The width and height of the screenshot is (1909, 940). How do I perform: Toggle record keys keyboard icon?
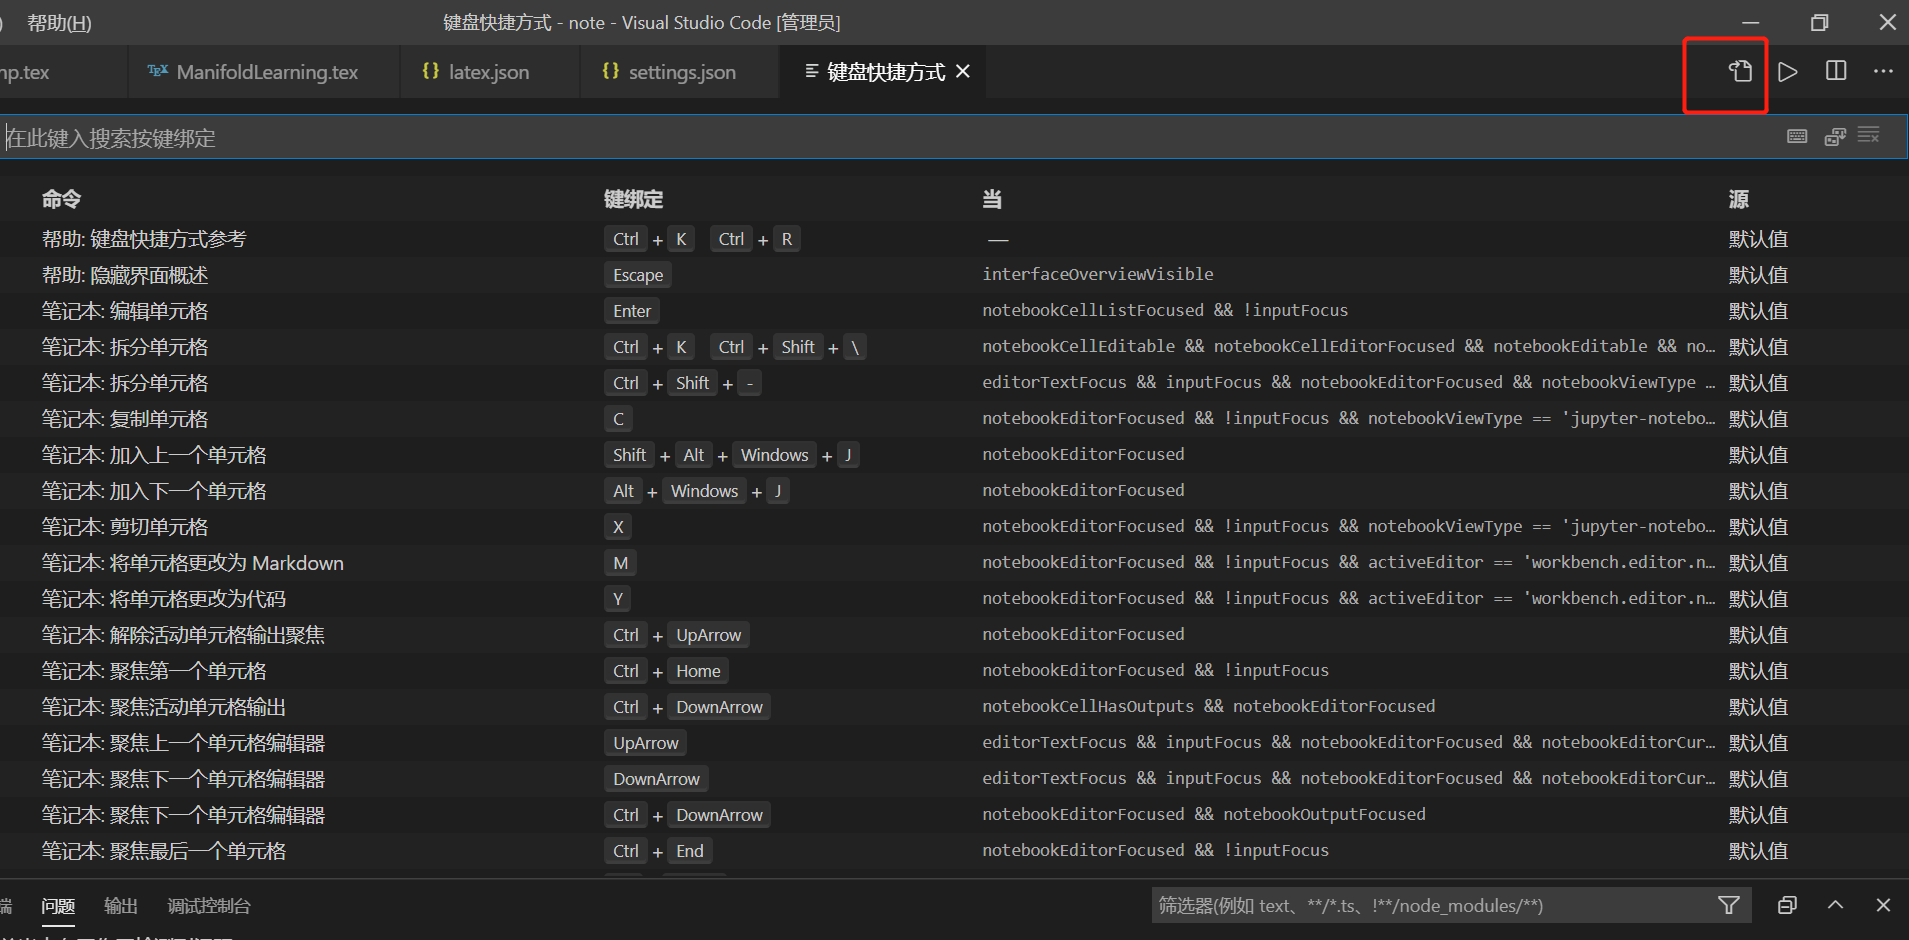[x=1797, y=136]
